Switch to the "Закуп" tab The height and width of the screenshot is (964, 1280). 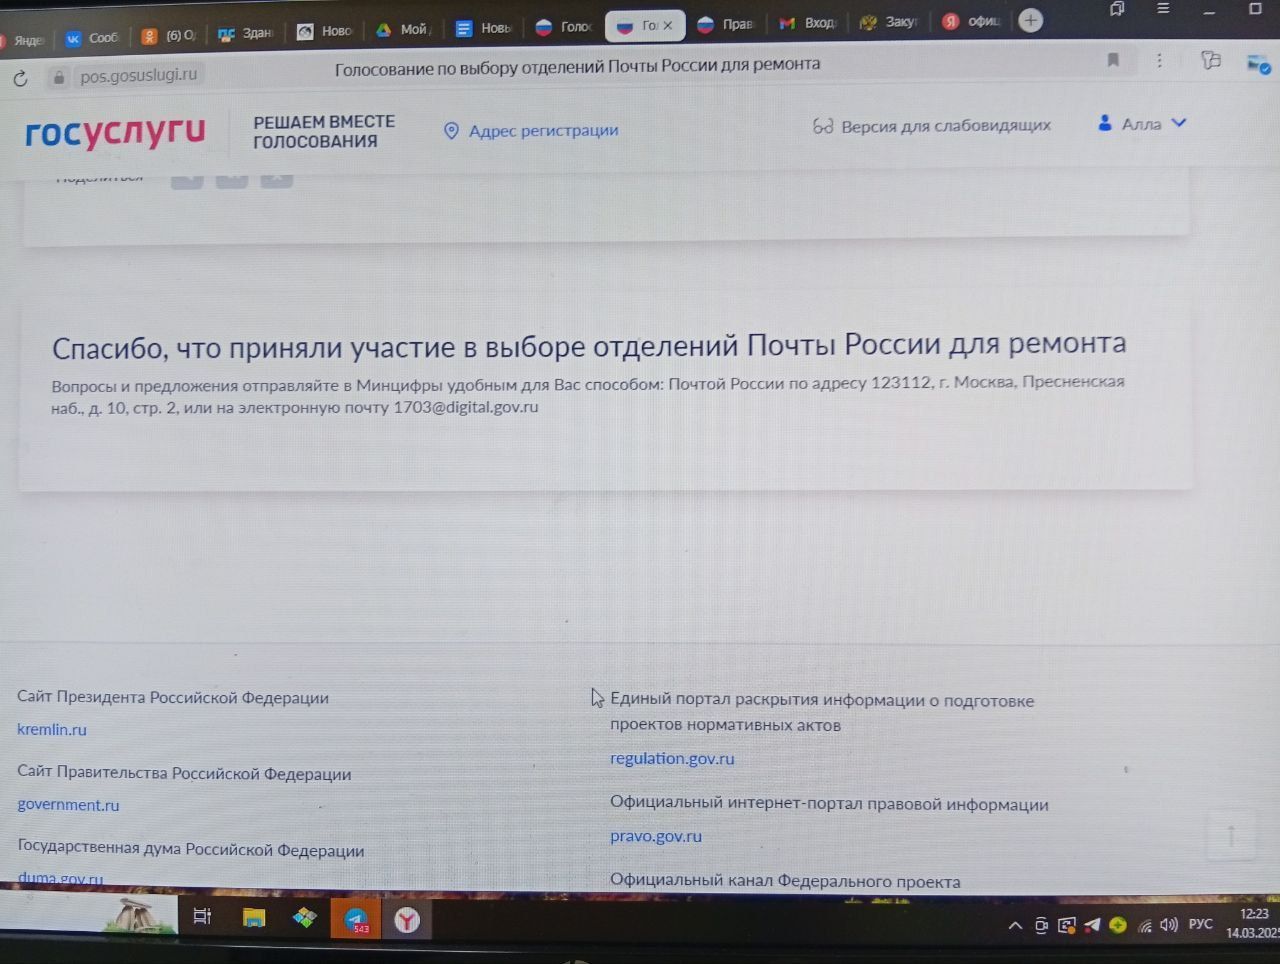(888, 22)
